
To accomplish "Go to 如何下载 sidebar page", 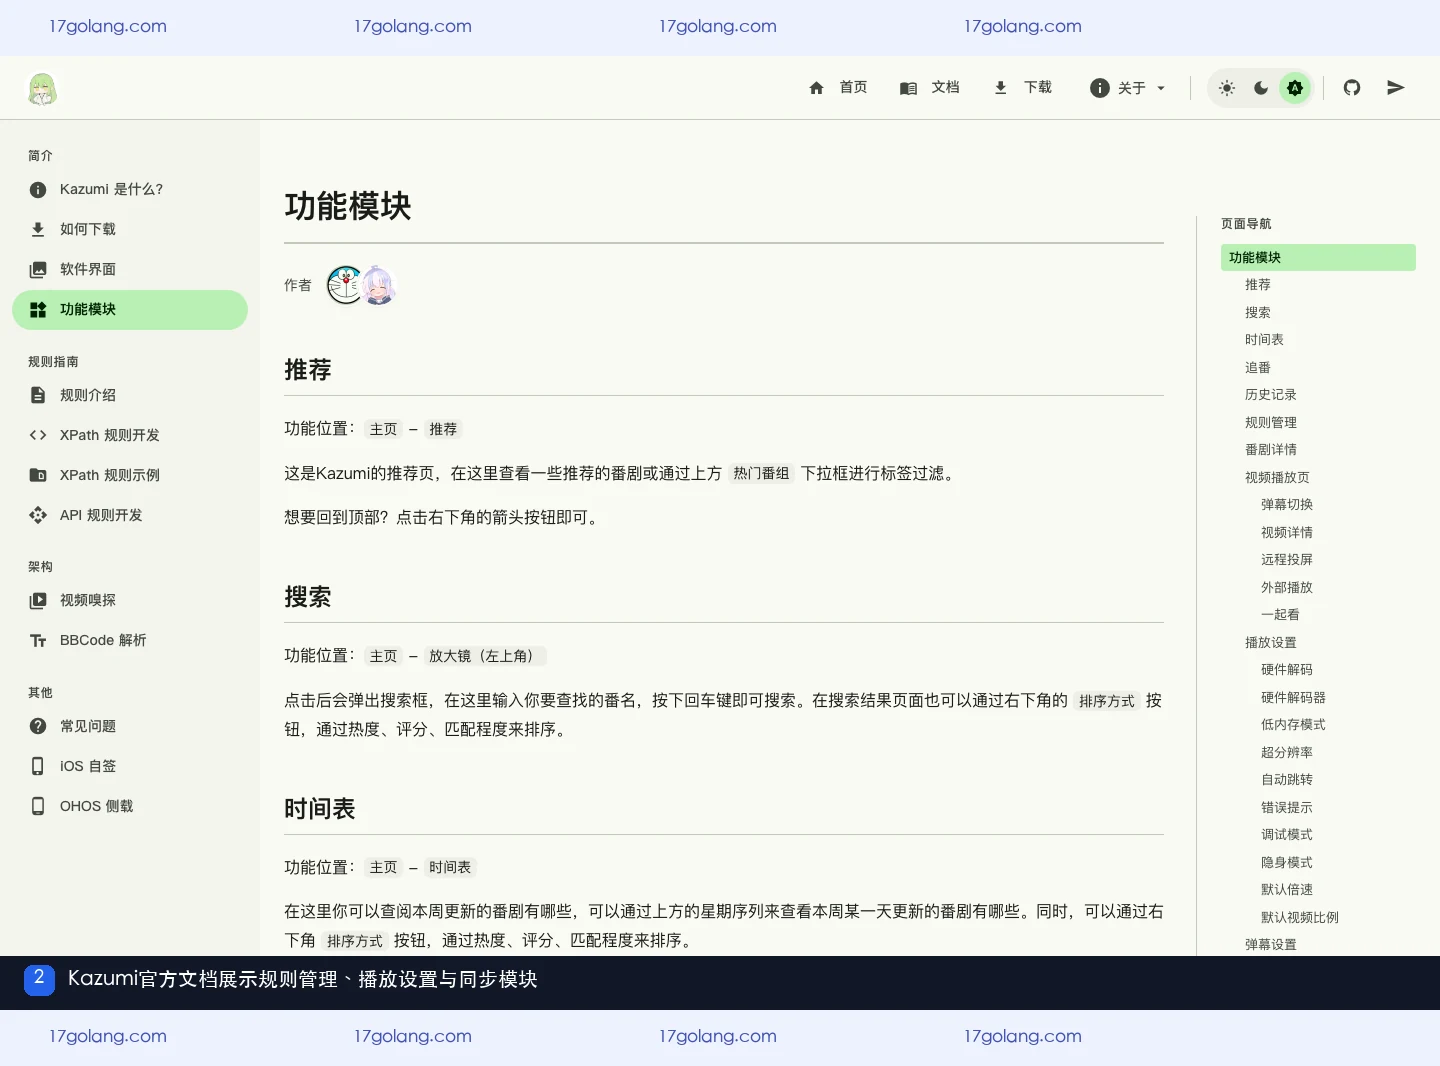I will (130, 229).
